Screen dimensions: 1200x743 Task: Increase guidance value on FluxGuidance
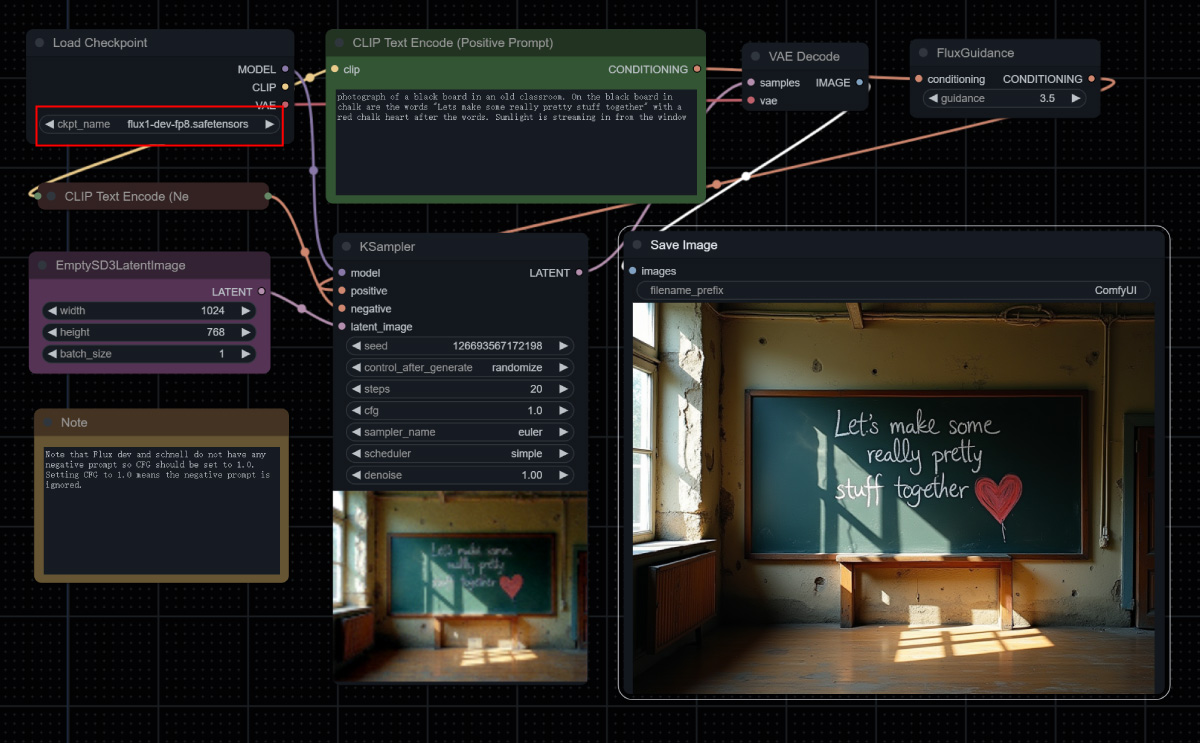pos(1075,98)
